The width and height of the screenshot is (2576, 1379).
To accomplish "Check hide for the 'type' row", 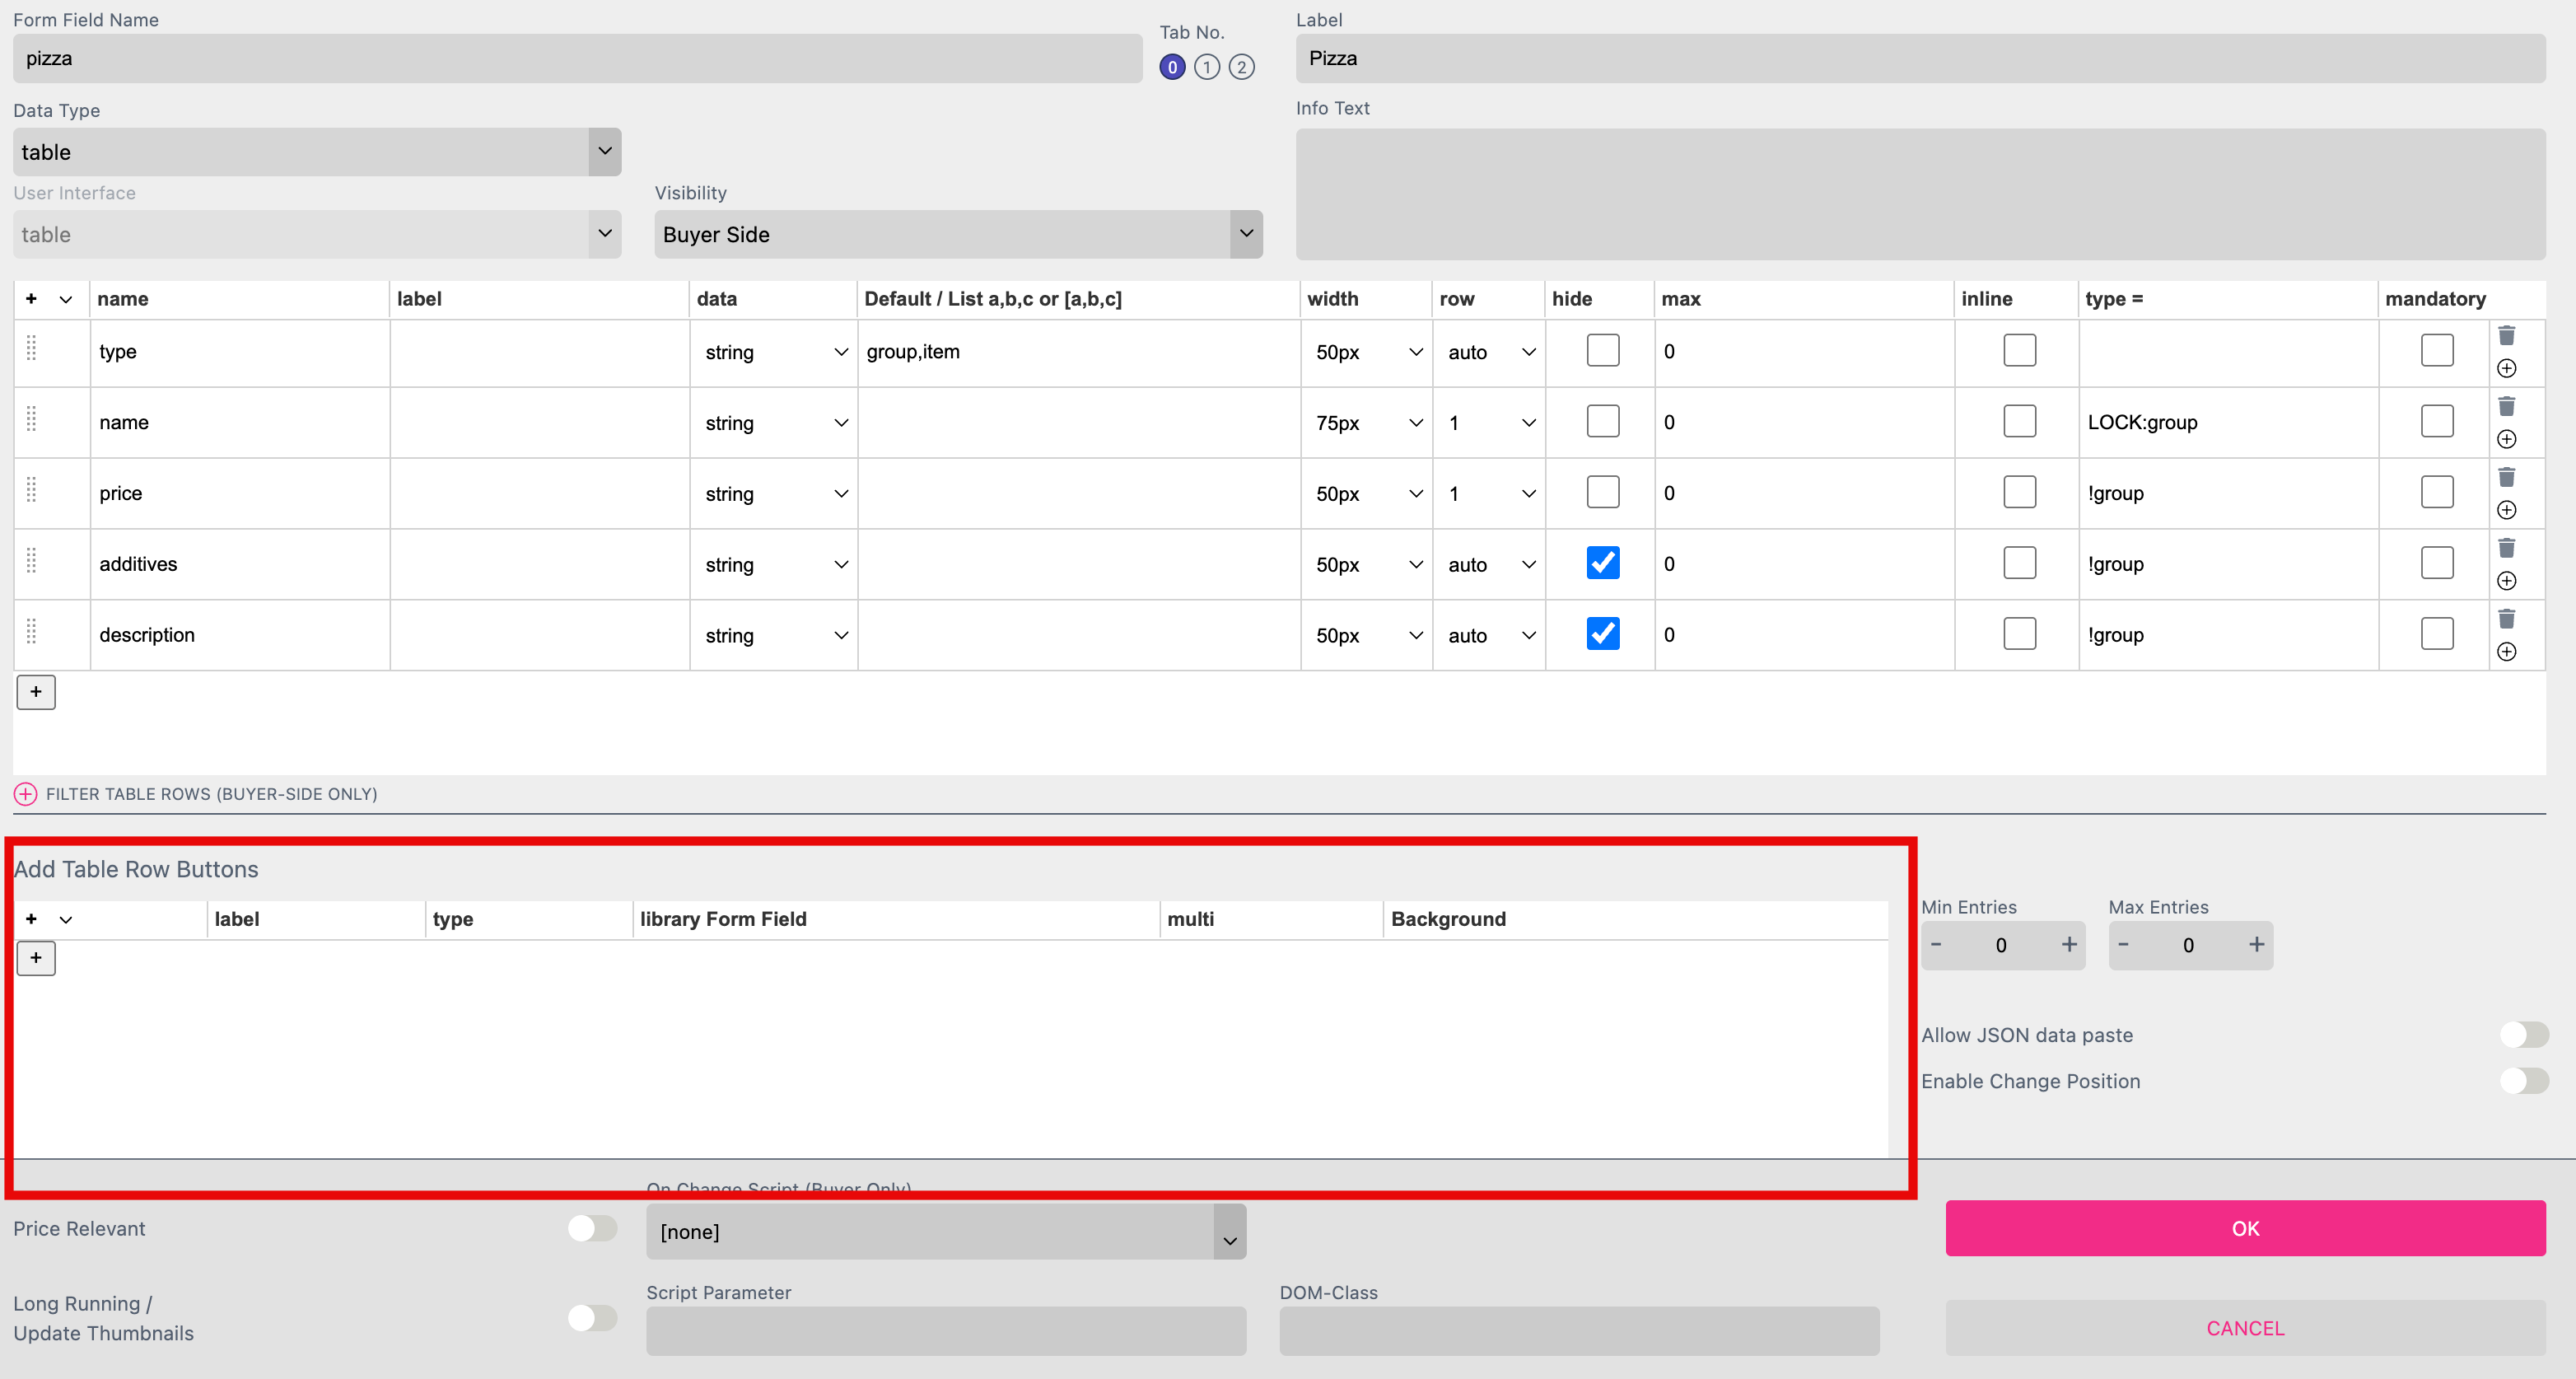I will 1603,351.
